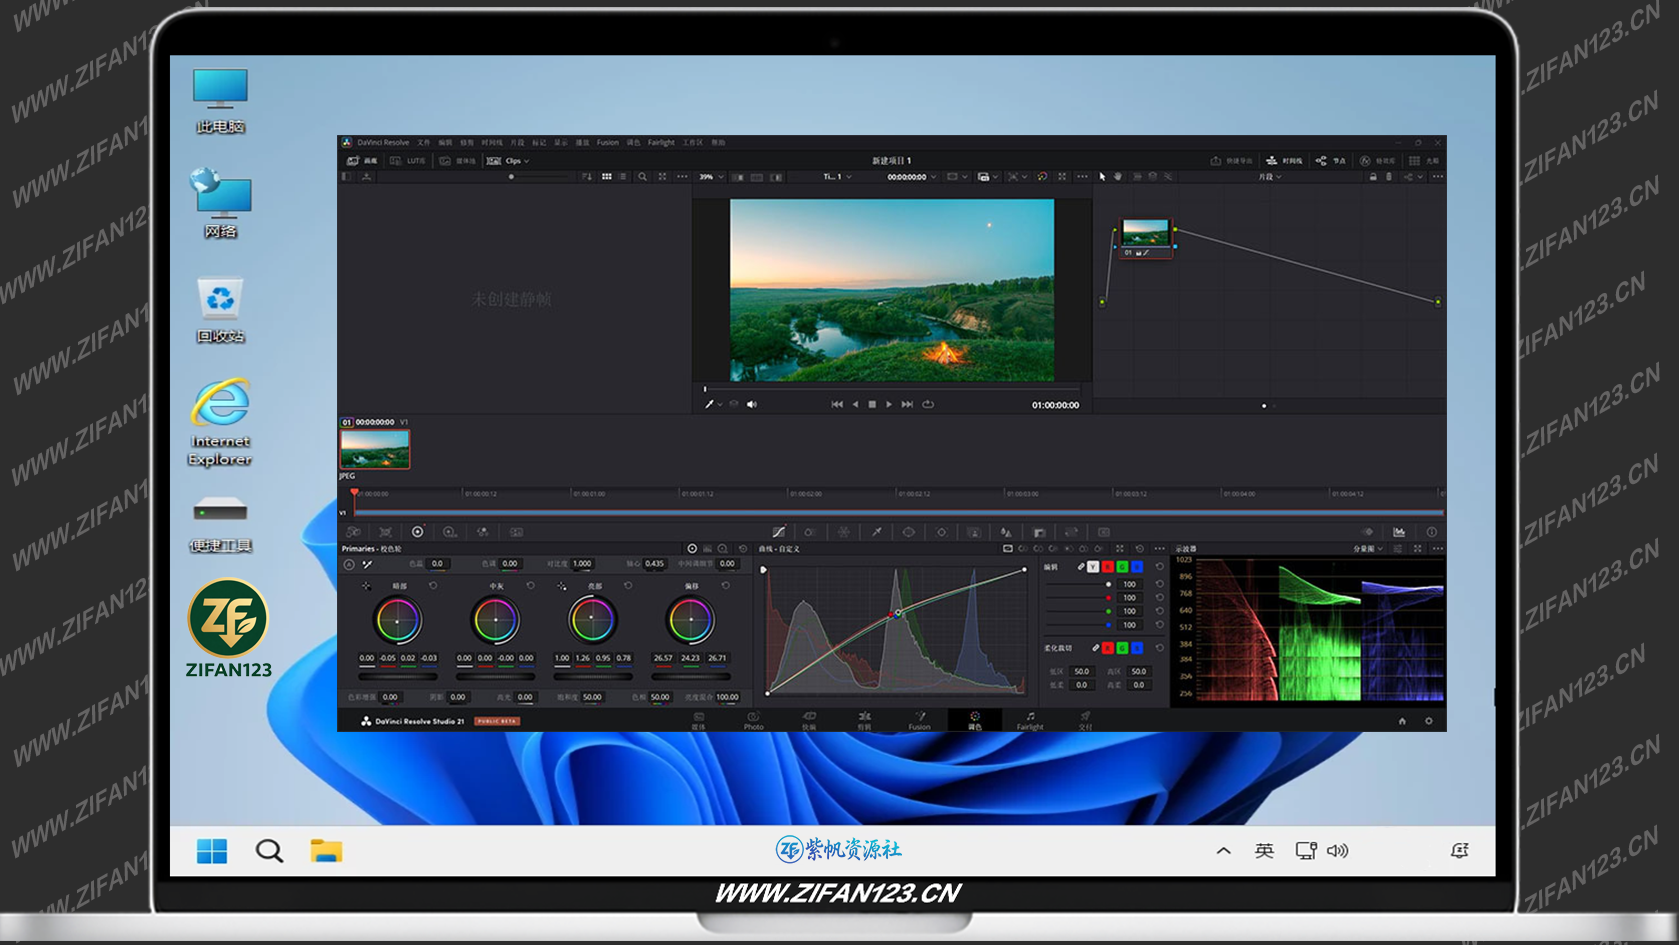The image size is (1680, 945).
Task: Click the Lift (暗部) color wheel
Action: point(397,621)
